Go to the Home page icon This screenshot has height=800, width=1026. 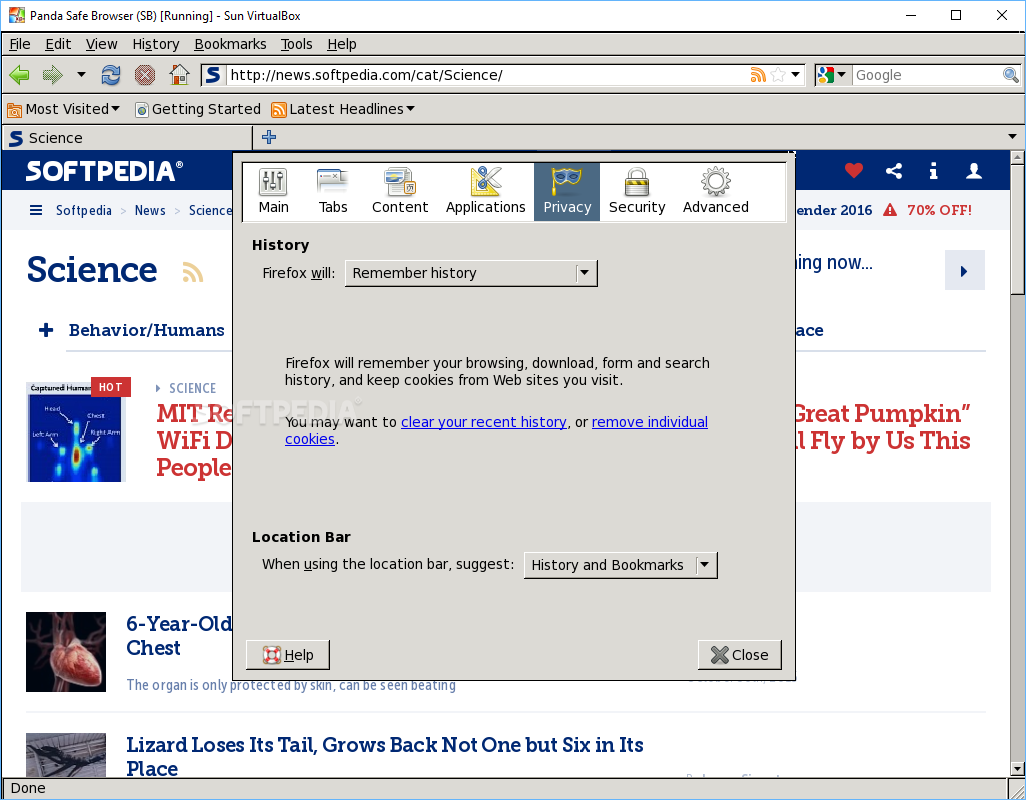point(179,75)
